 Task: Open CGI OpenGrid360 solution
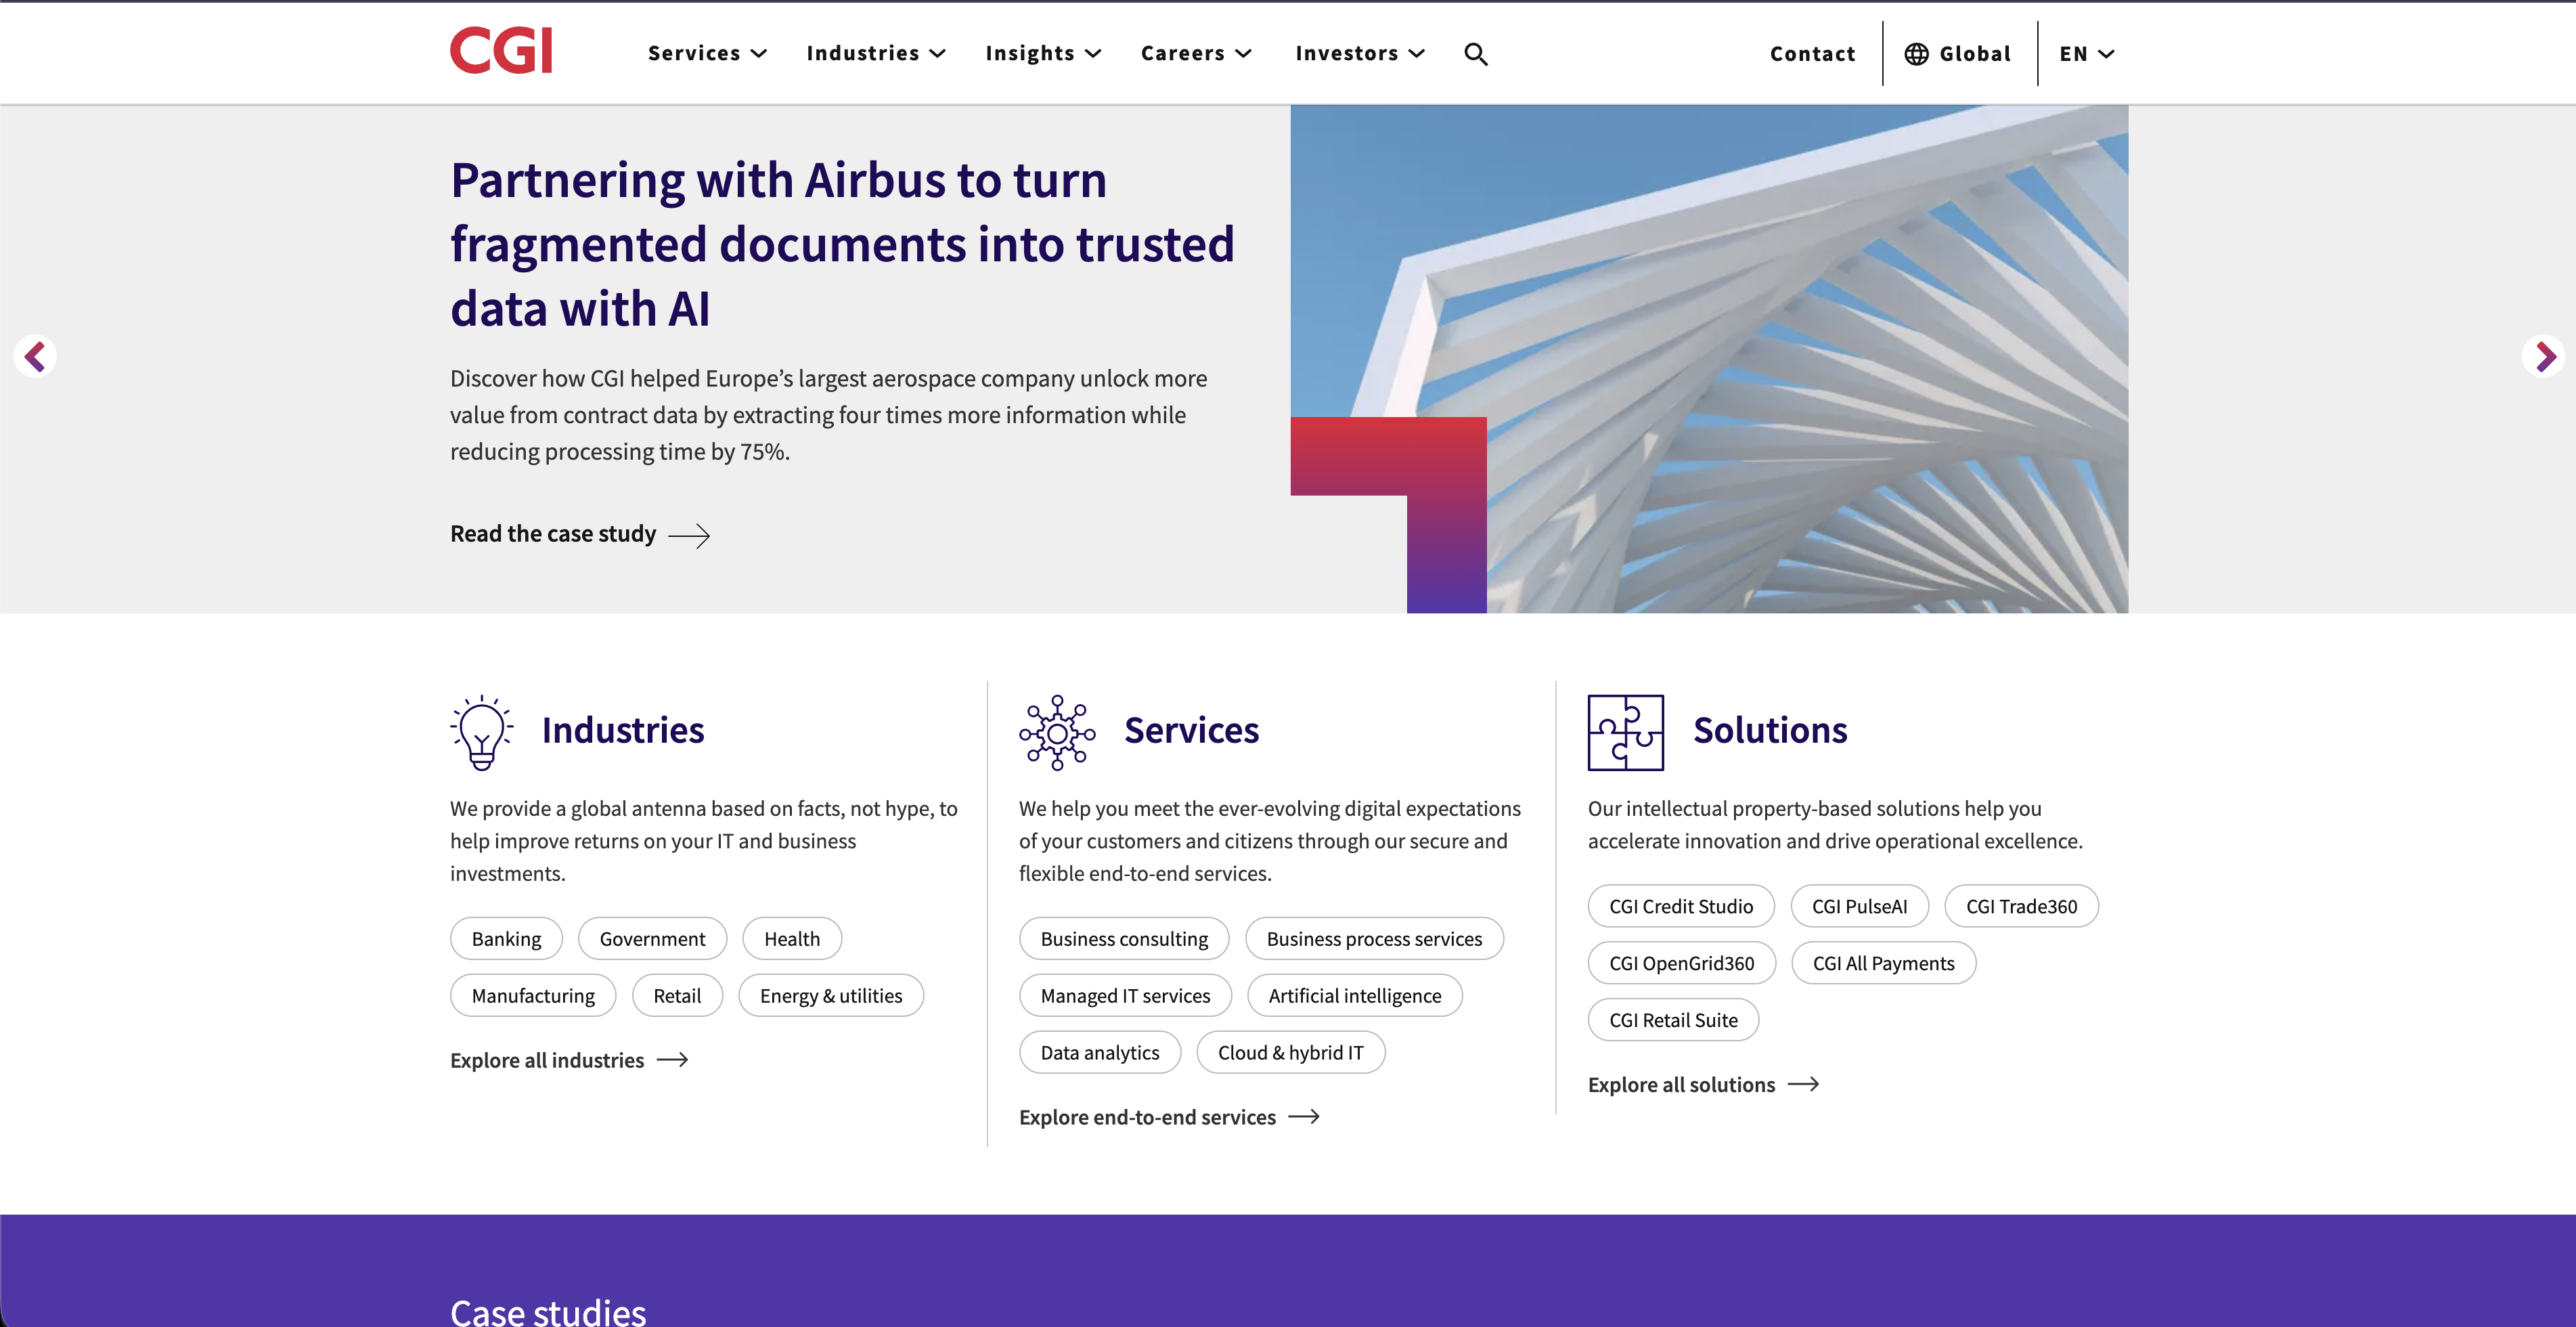pyautogui.click(x=1681, y=963)
